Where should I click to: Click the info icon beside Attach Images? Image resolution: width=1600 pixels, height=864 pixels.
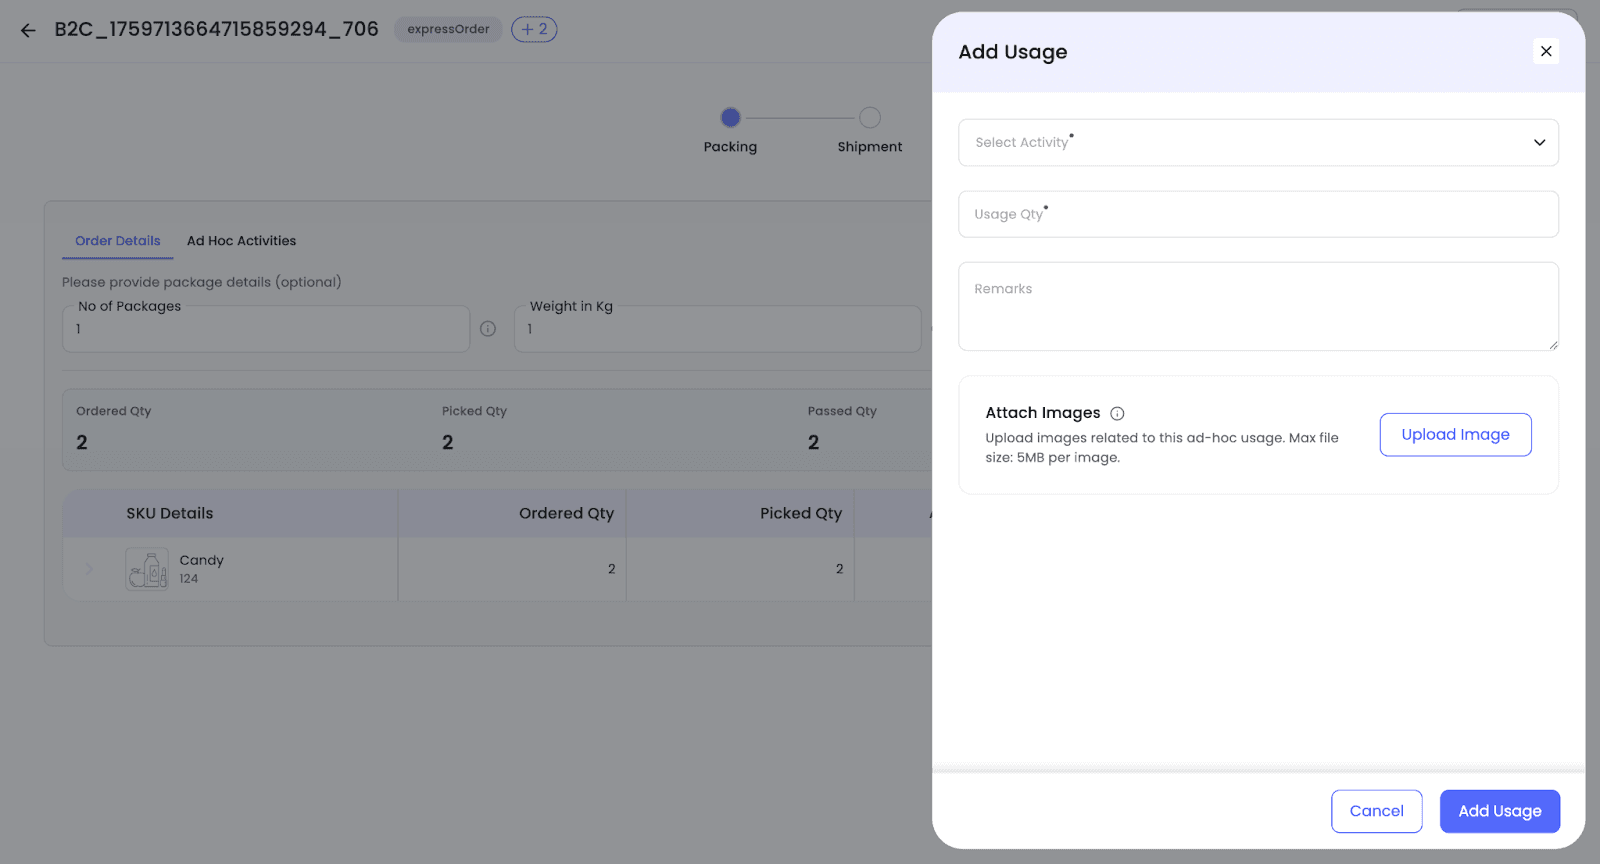coord(1117,413)
